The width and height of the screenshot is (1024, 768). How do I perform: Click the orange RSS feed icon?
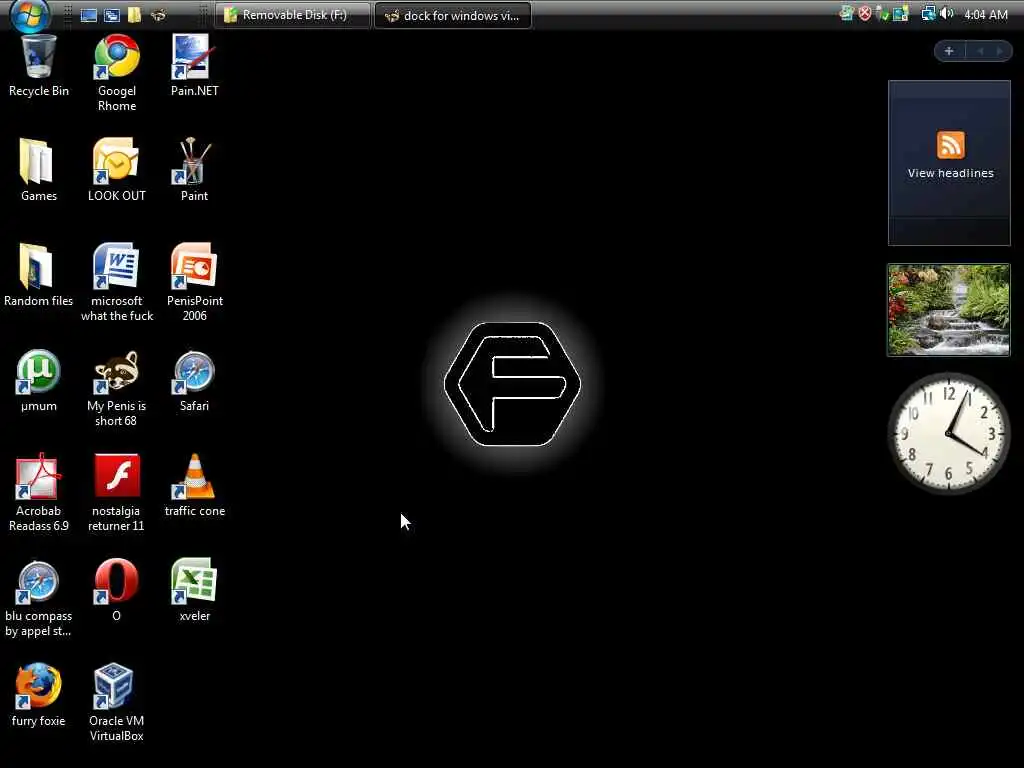click(950, 145)
